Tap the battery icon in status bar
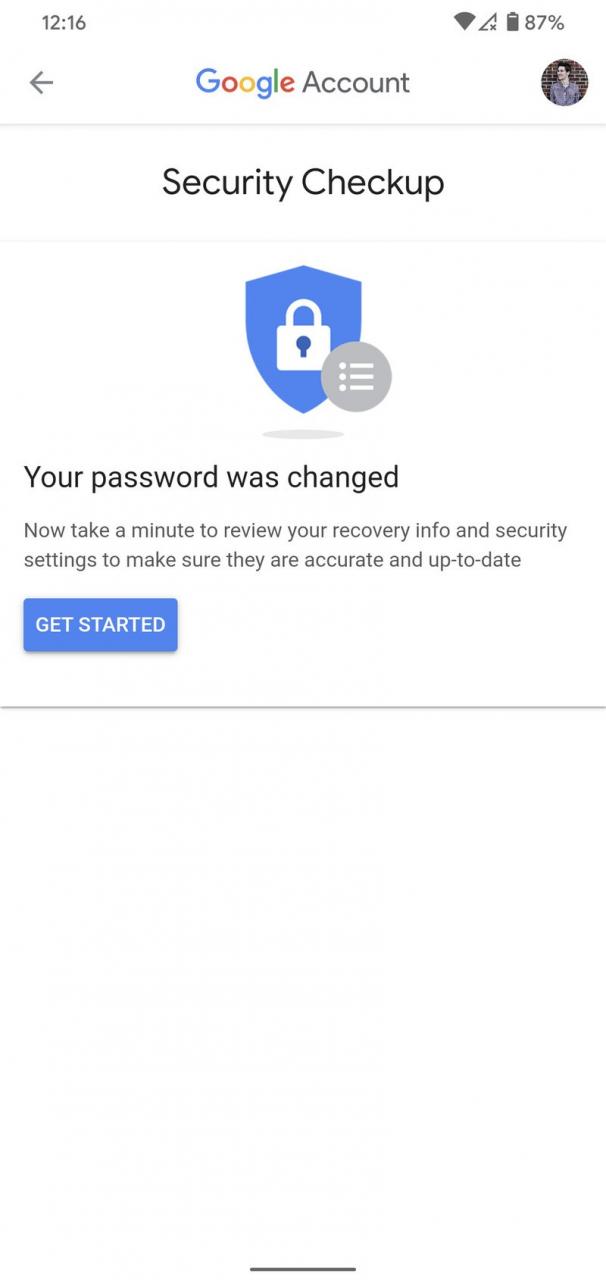This screenshot has height=1280, width=606. [x=512, y=22]
